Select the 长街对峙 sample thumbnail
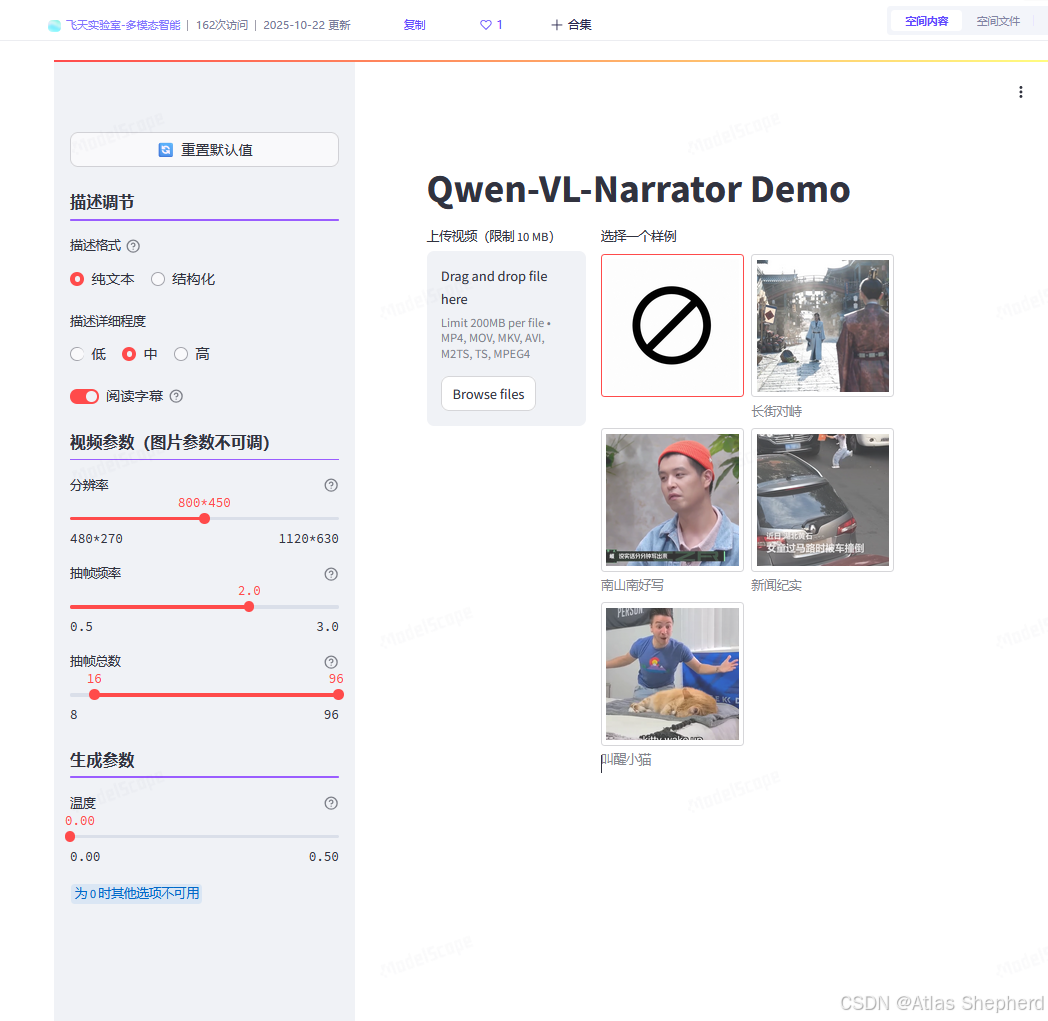The width and height of the screenshot is (1048, 1021). (x=823, y=325)
